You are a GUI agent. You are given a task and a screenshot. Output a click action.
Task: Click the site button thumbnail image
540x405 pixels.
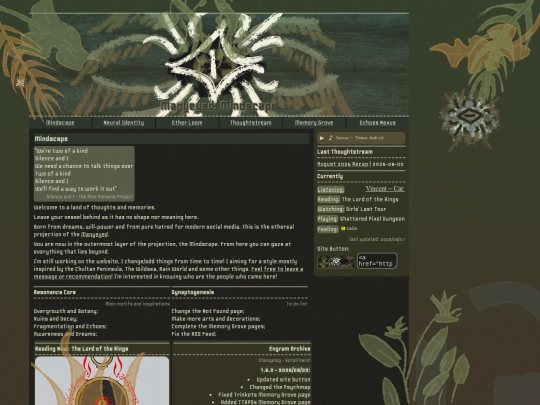(336, 262)
